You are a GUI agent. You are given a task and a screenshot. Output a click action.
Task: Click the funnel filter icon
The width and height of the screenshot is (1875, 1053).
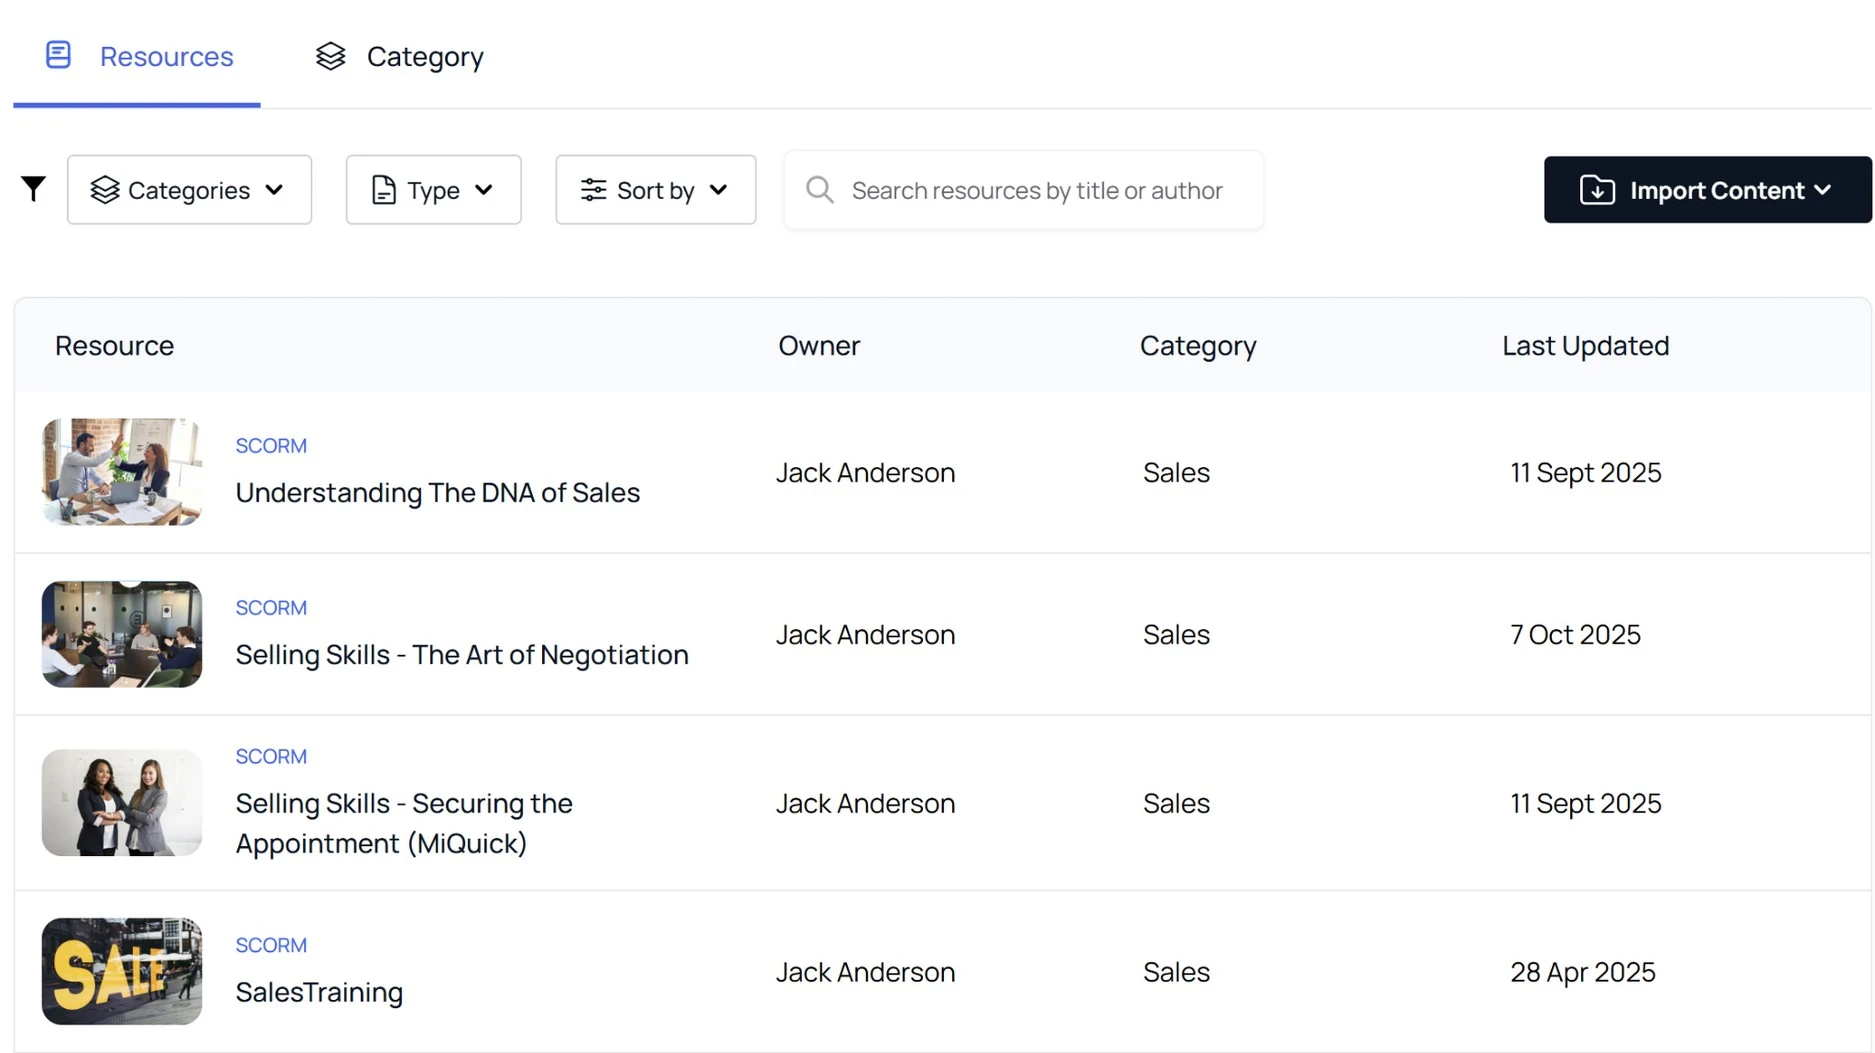tap(33, 189)
